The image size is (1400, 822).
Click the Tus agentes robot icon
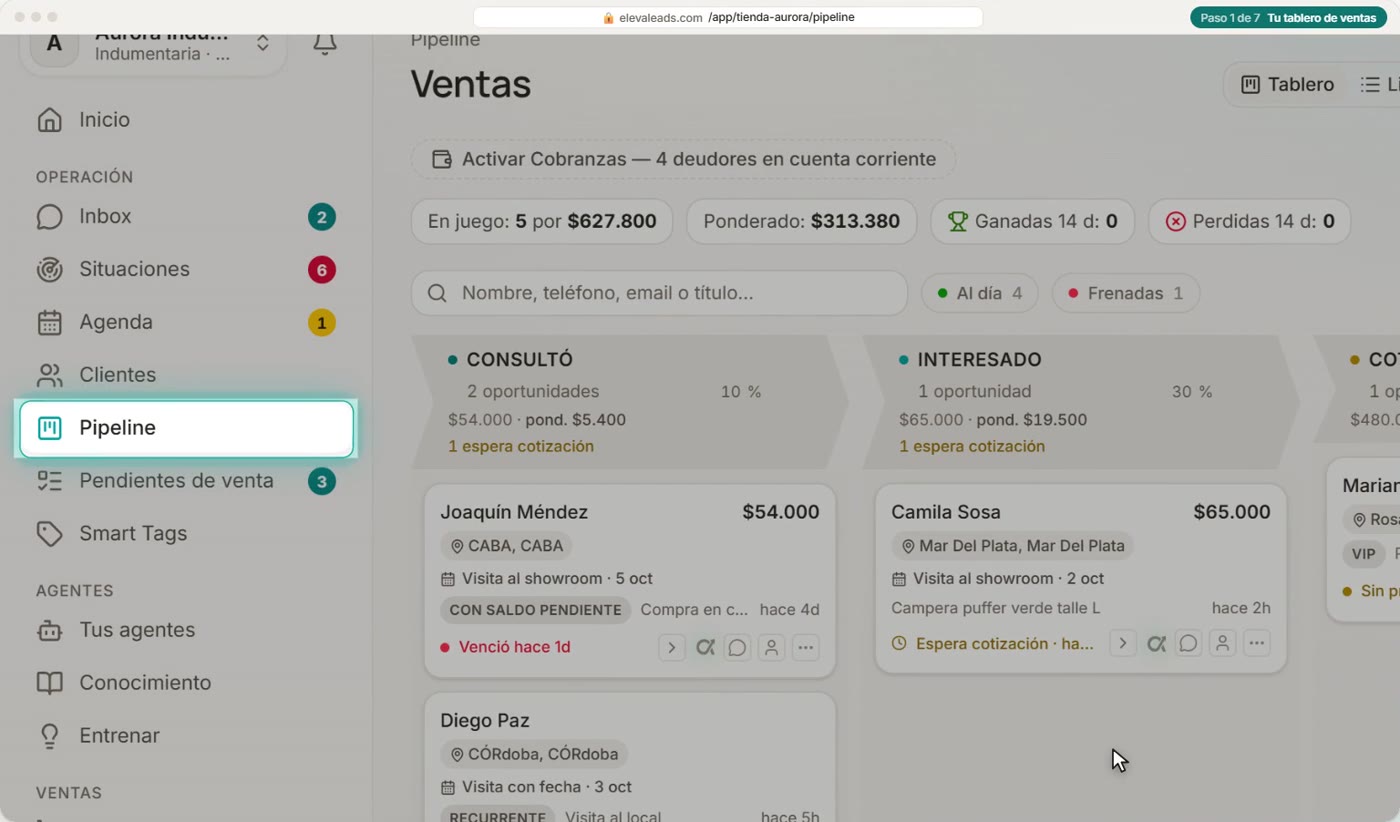[x=49, y=631]
